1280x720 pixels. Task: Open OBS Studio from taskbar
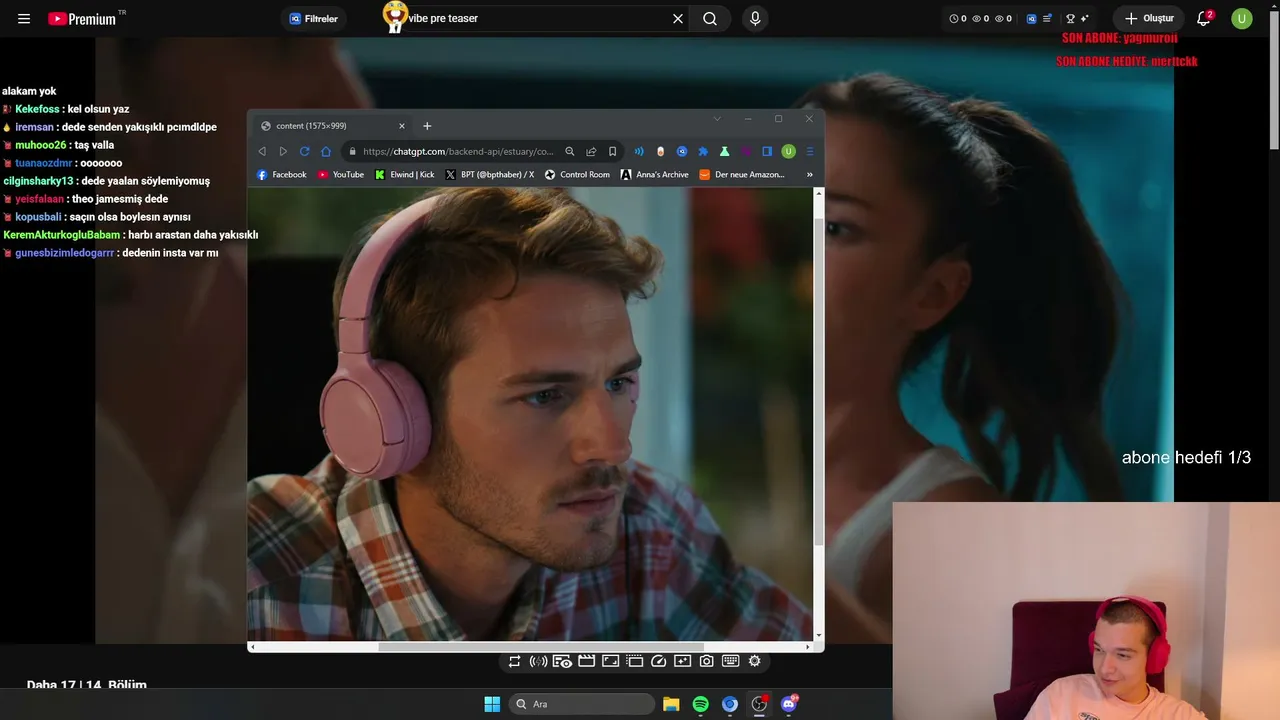(759, 704)
